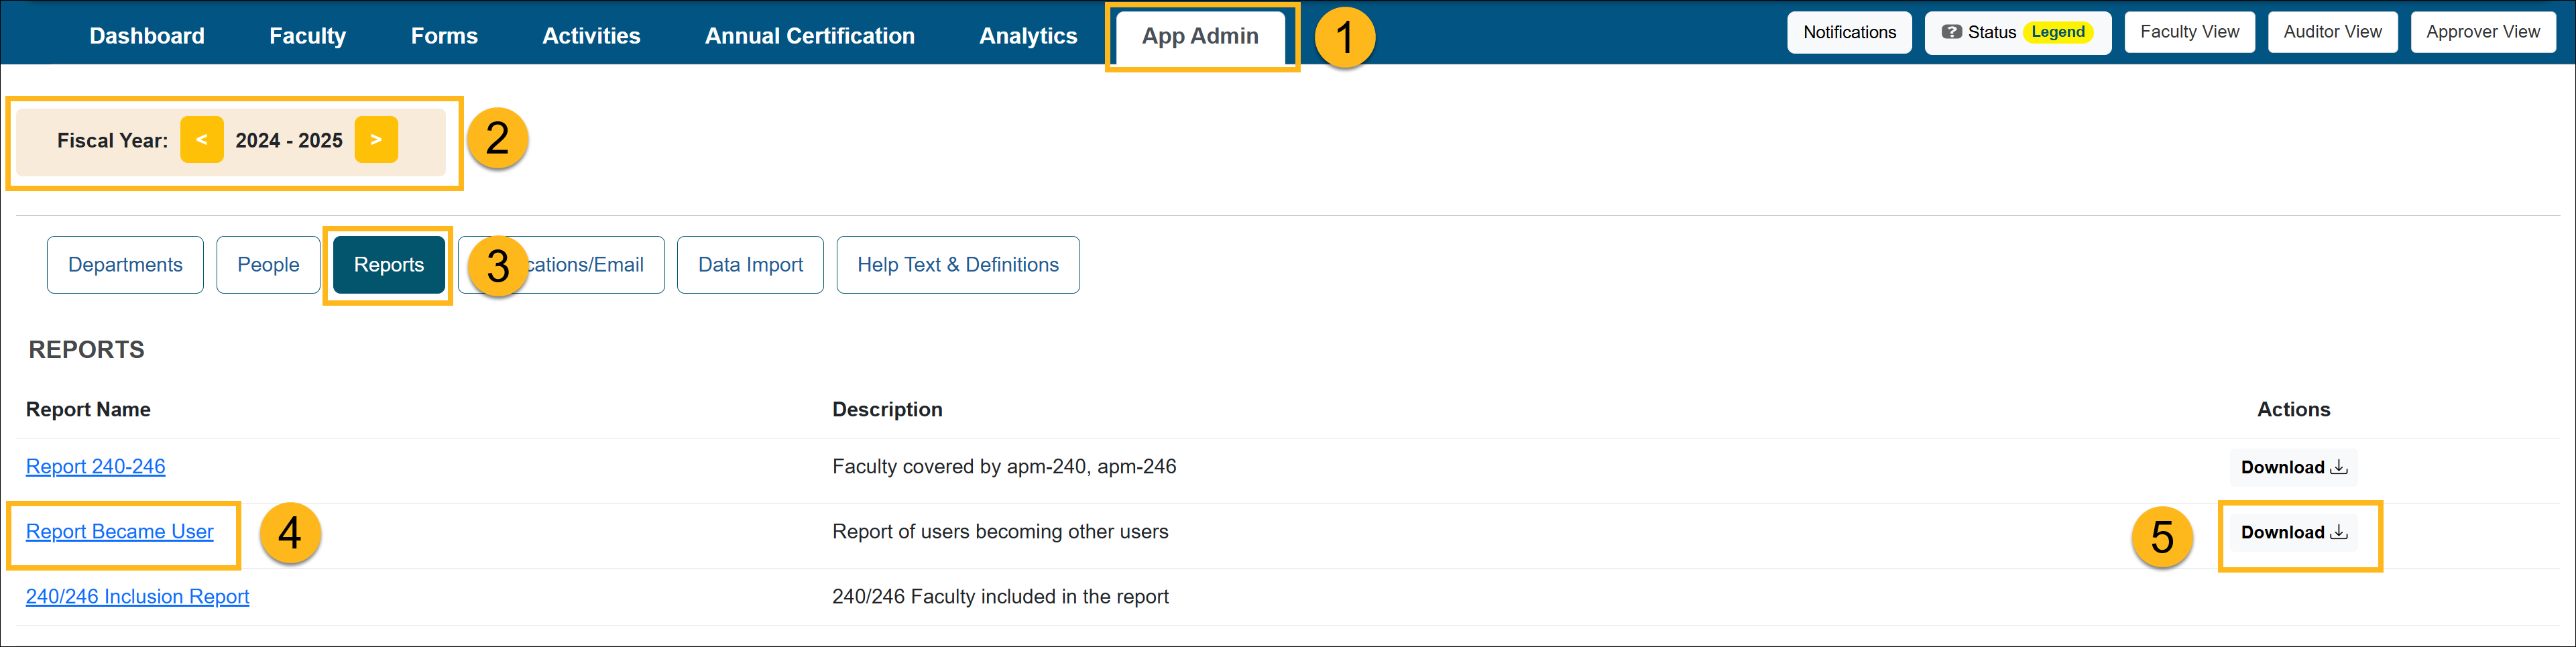Select the Departments tab
The image size is (2576, 647).
coord(124,264)
